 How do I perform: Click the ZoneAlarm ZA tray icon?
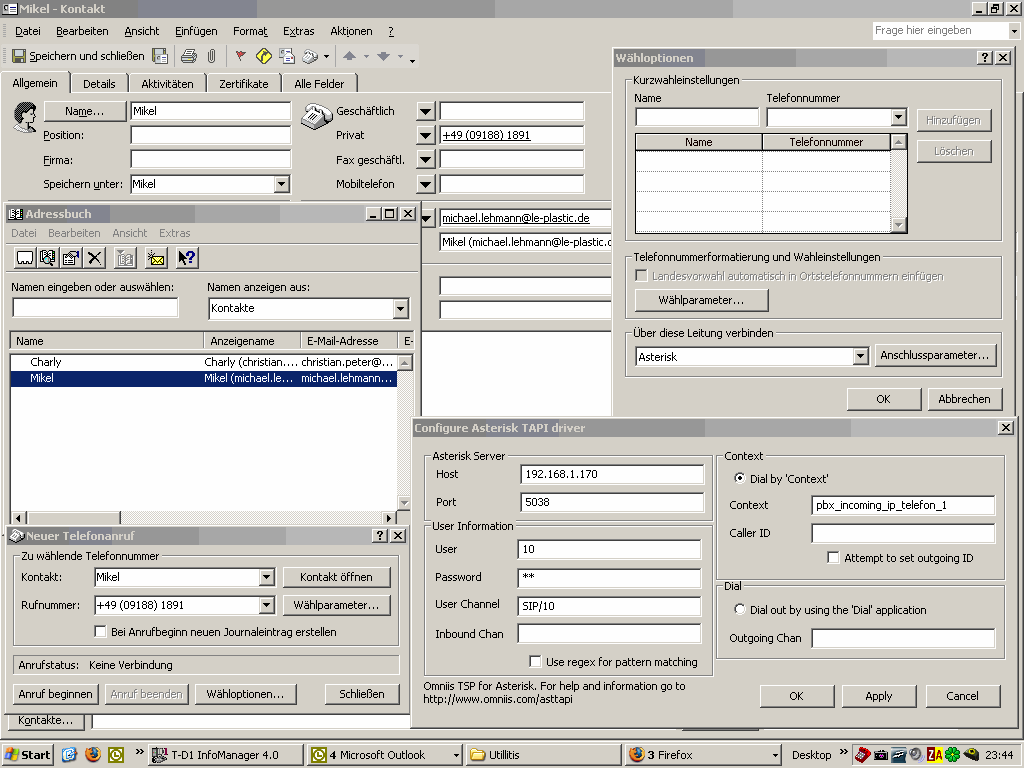pos(935,755)
